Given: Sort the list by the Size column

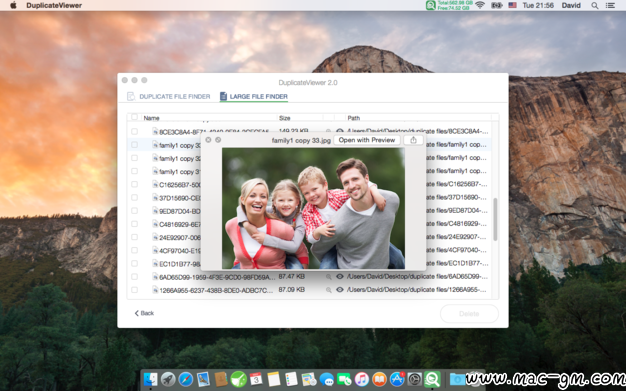Looking at the screenshot, I should tap(285, 118).
